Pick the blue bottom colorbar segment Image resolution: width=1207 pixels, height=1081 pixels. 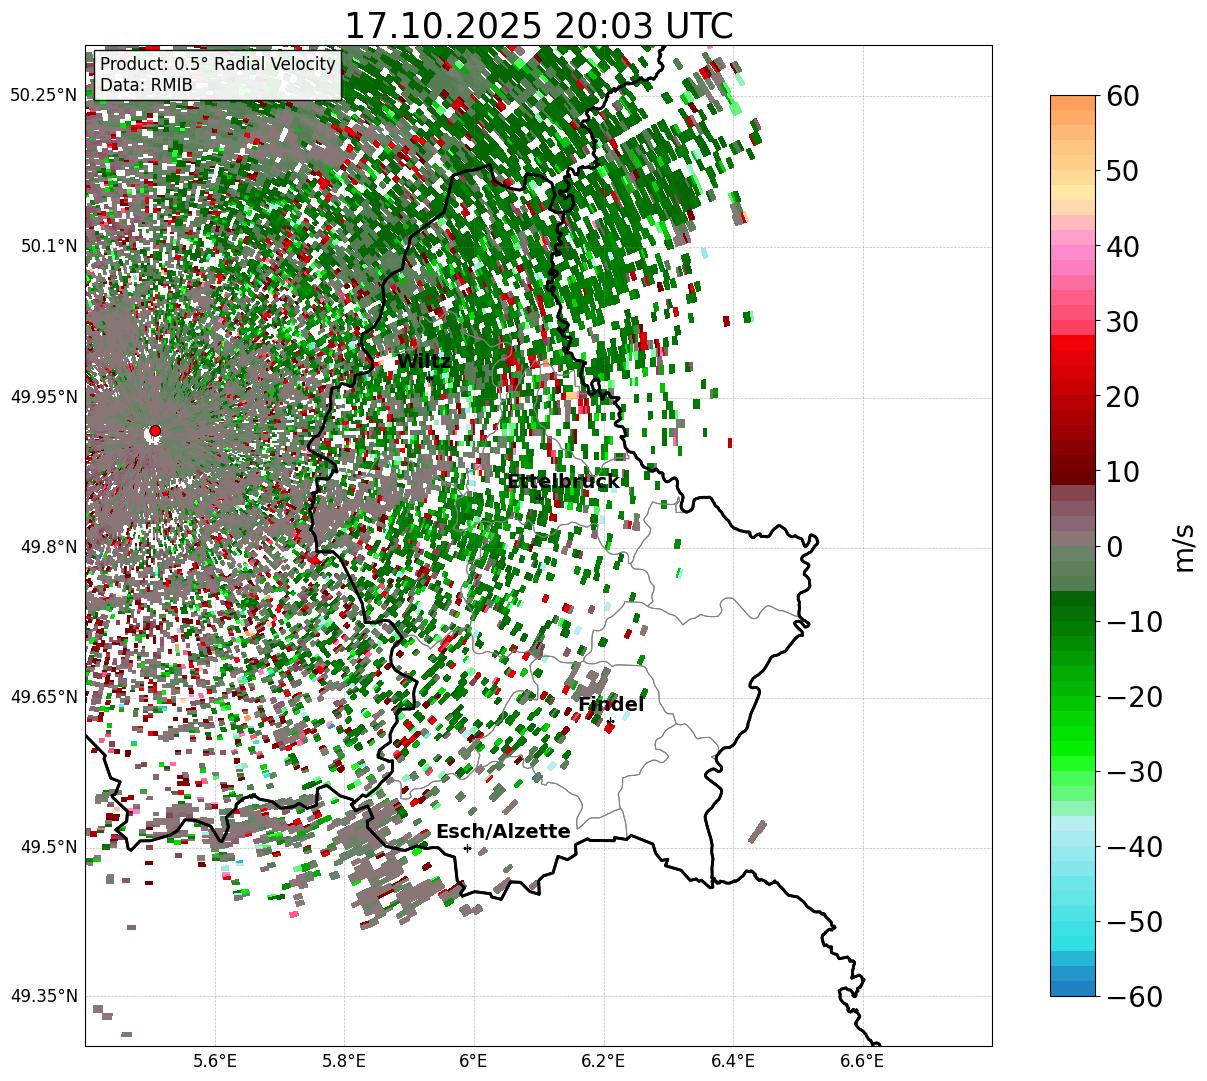point(1073,988)
